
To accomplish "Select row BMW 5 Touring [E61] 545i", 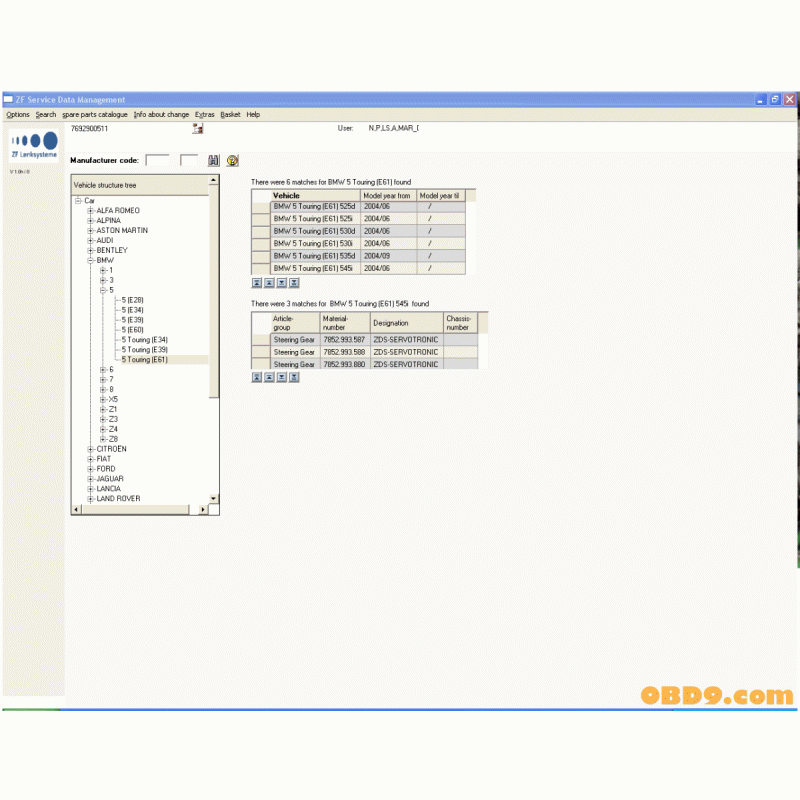I will point(358,268).
